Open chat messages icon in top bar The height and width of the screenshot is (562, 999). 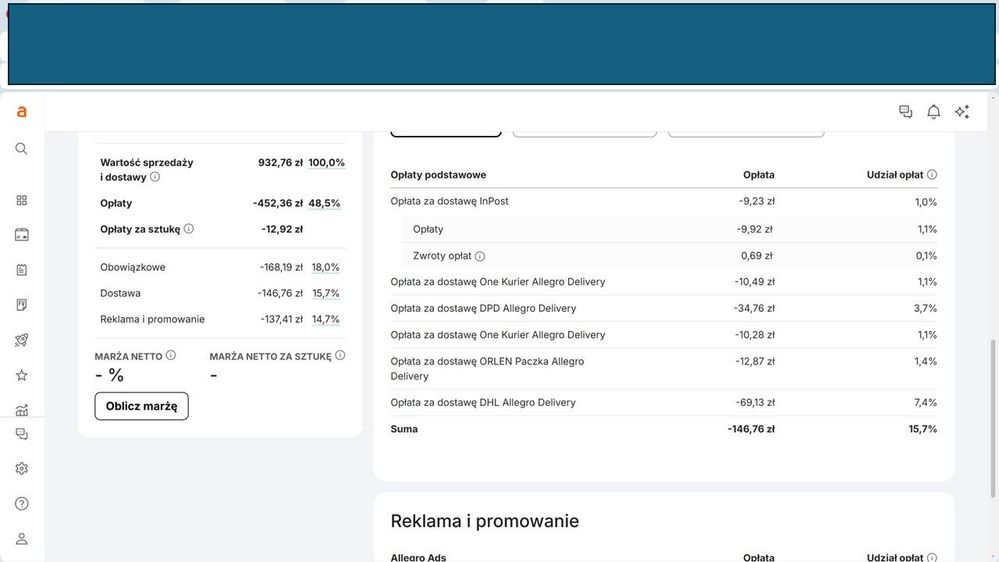[x=905, y=112]
